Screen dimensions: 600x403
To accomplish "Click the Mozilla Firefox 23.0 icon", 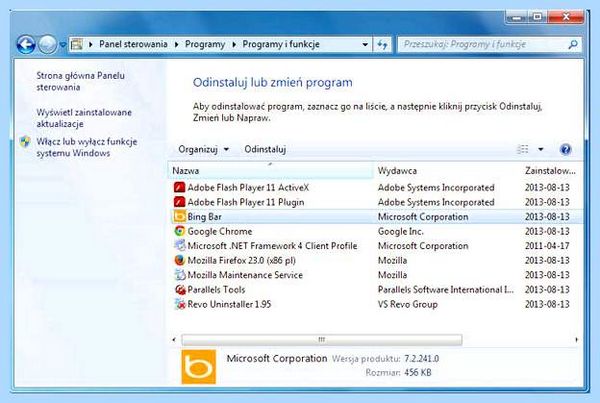I will coord(179,260).
